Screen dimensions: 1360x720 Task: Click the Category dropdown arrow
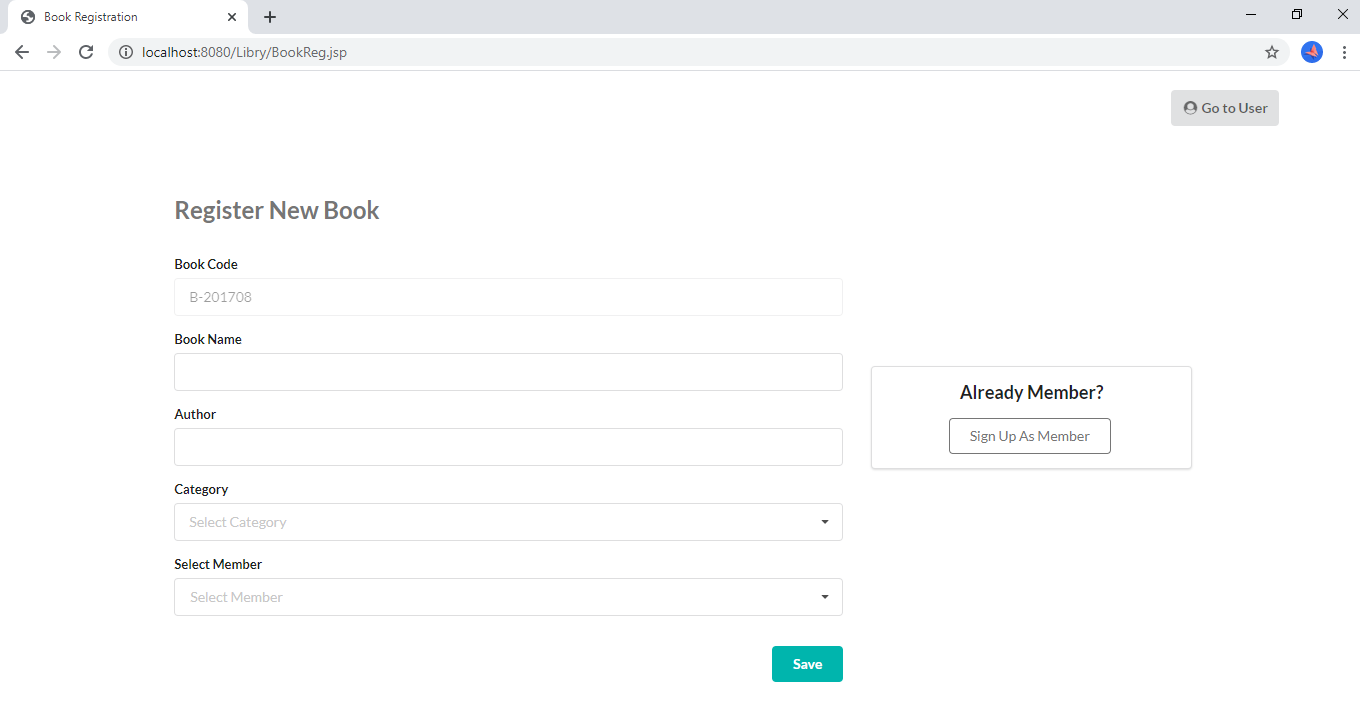(x=824, y=521)
